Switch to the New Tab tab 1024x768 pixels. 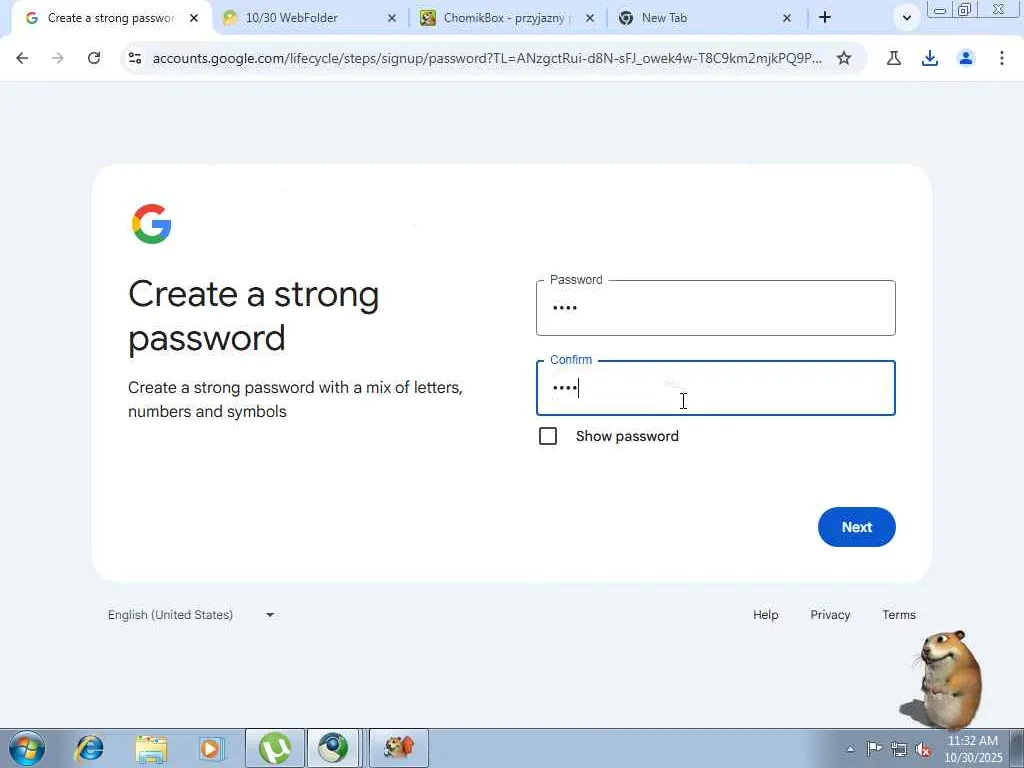pos(705,18)
